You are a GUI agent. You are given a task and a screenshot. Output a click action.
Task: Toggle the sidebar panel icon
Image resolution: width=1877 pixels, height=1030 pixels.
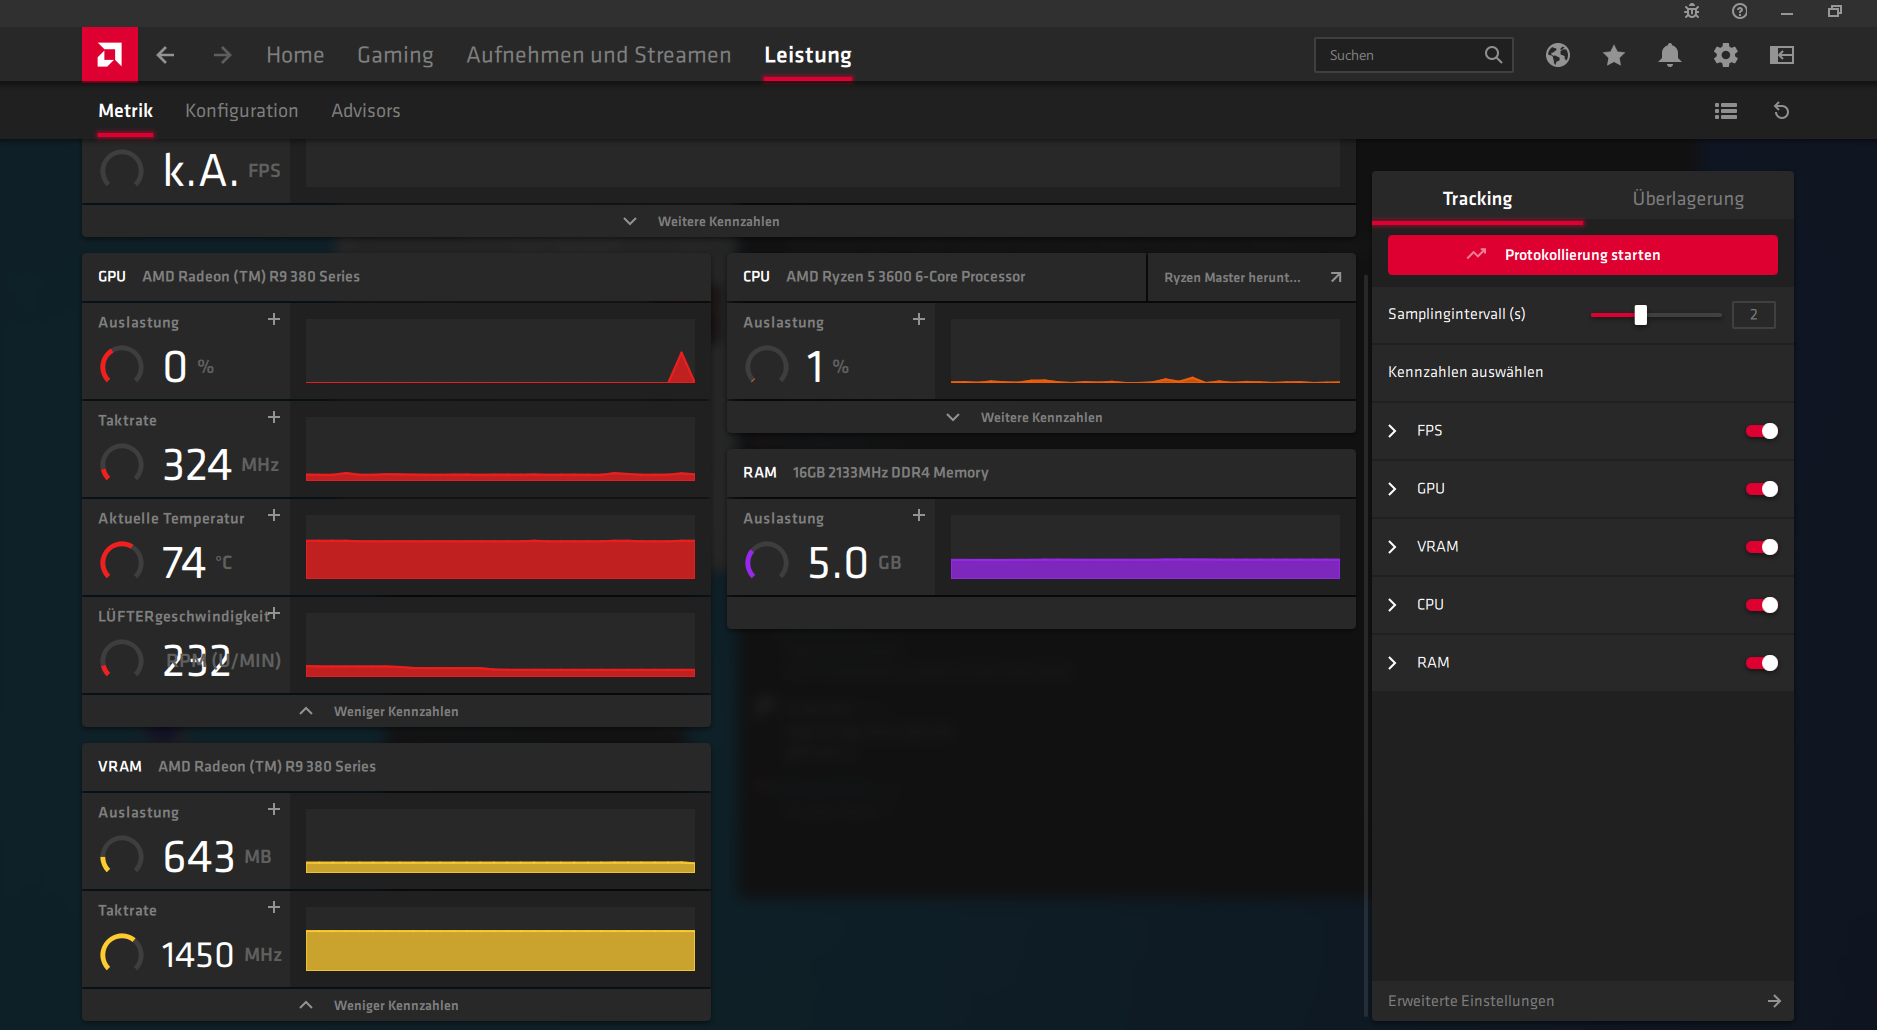tap(1782, 55)
